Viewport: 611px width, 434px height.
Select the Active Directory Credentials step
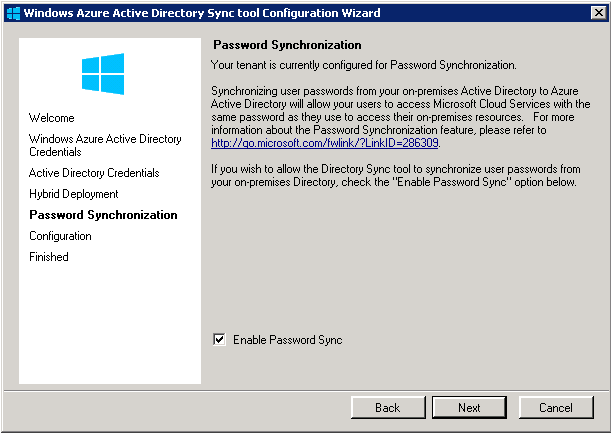click(94, 173)
